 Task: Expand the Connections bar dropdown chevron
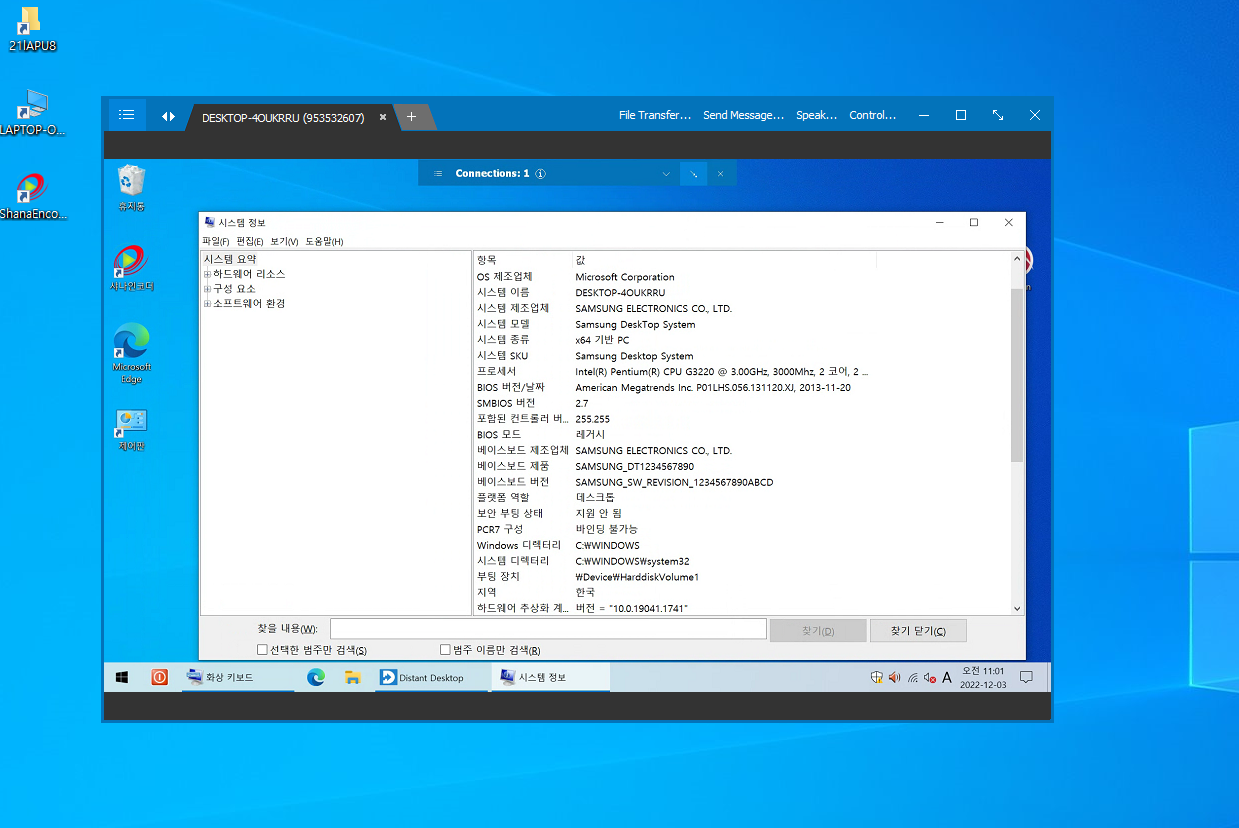(x=667, y=173)
